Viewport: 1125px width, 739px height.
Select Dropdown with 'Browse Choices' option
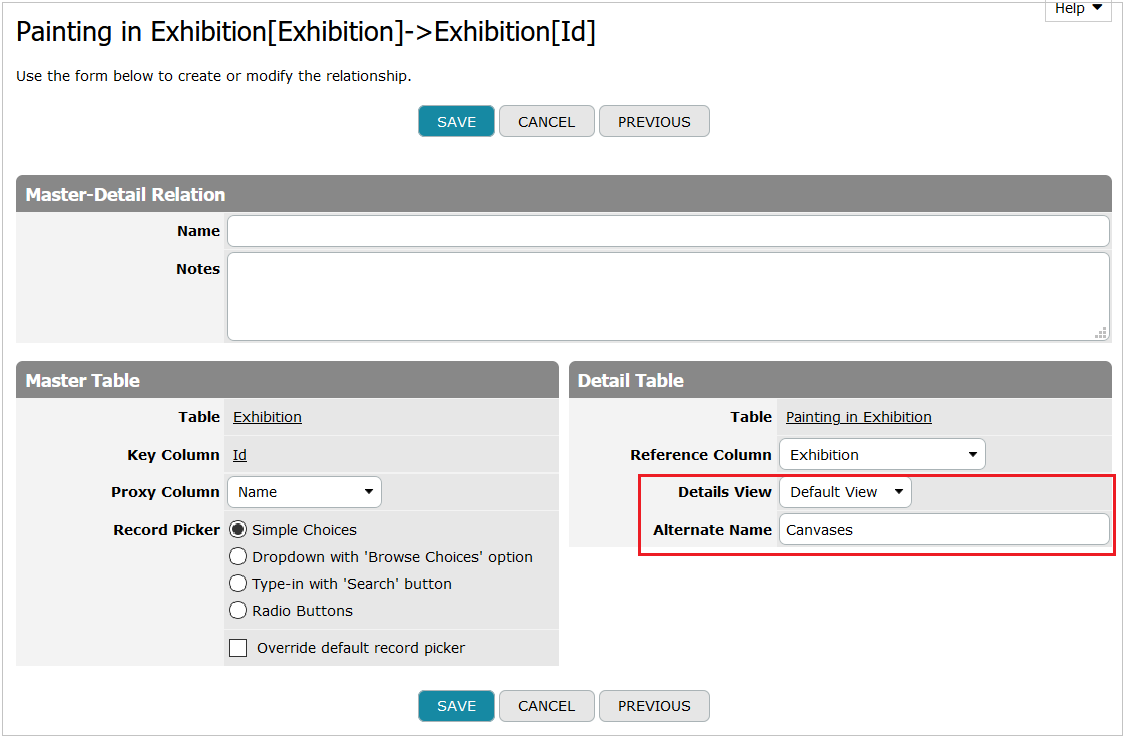click(237, 557)
